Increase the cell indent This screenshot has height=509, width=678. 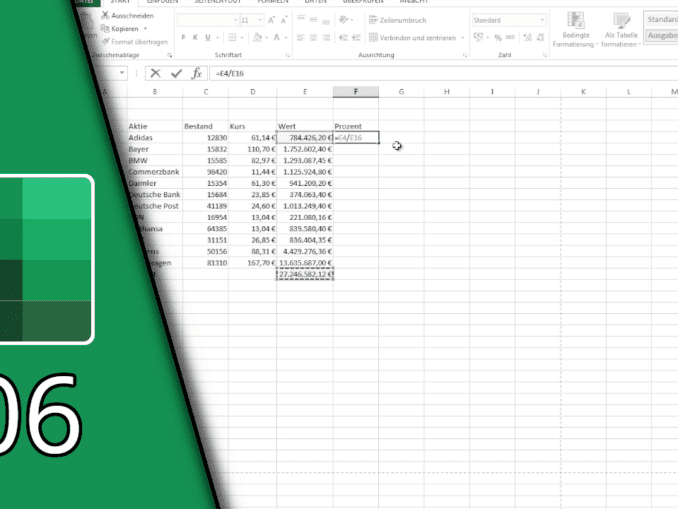point(356,38)
